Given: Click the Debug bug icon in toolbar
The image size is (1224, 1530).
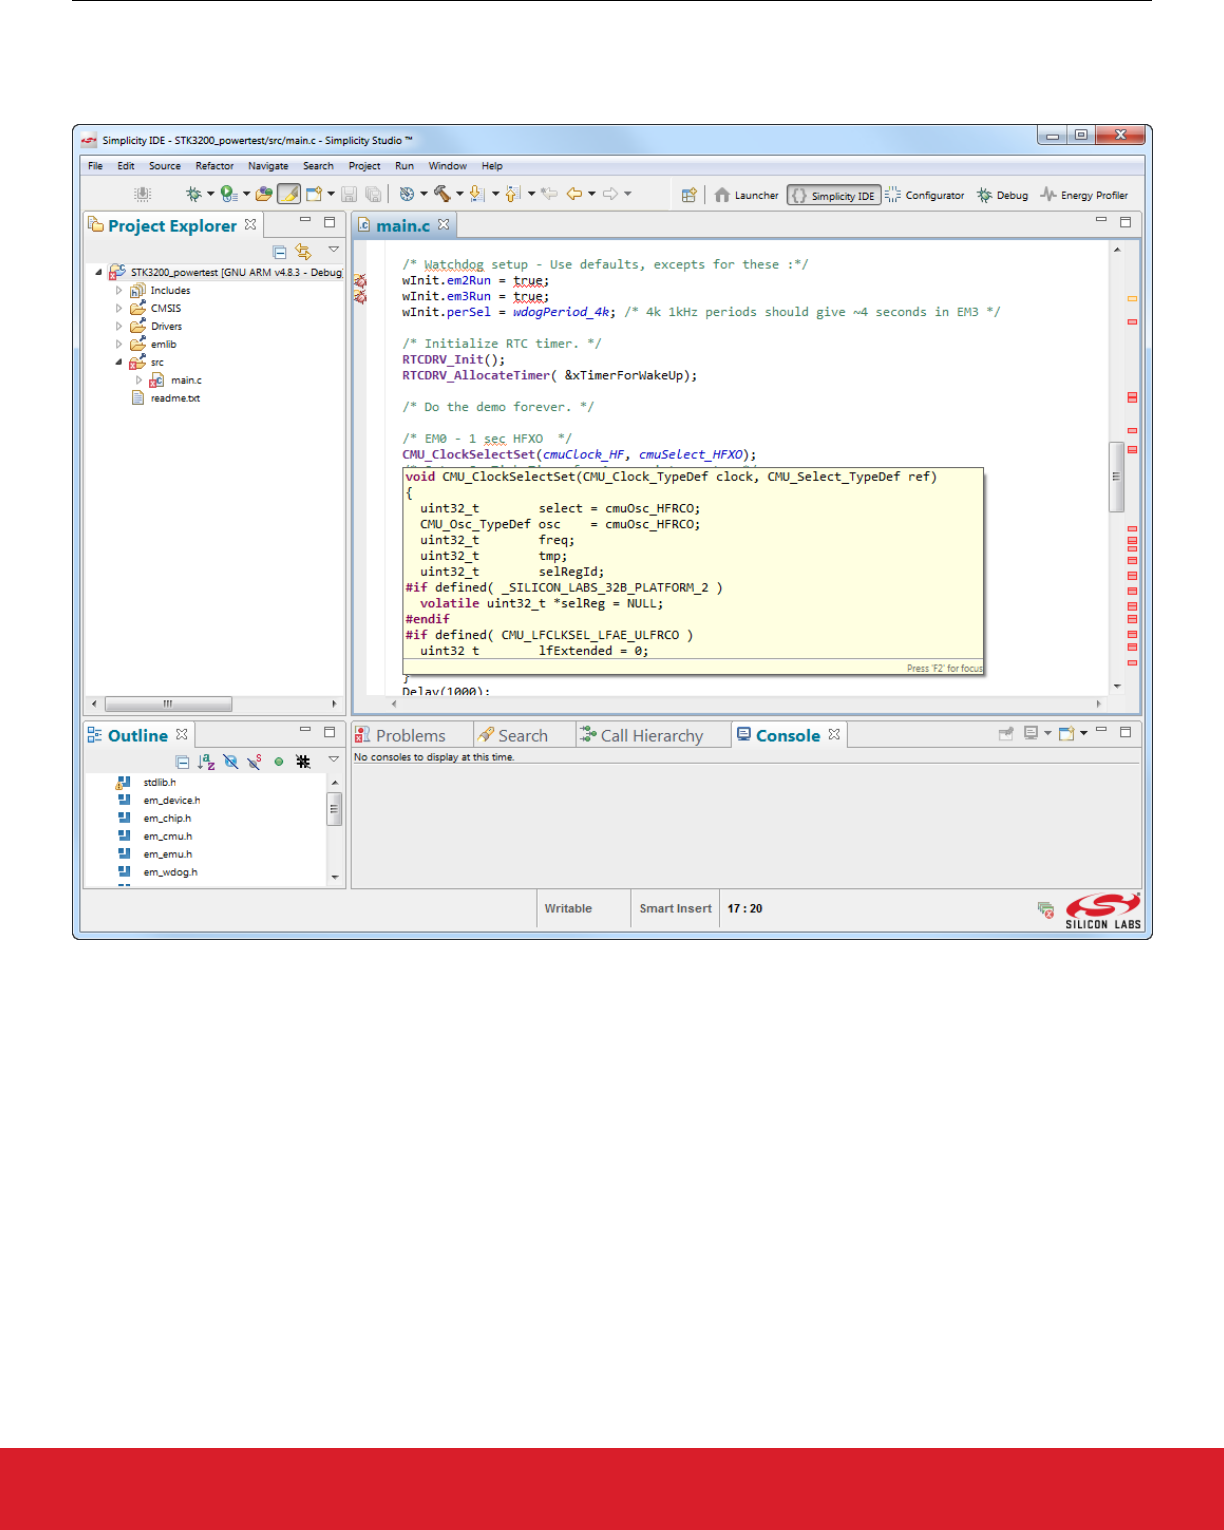Looking at the screenshot, I should coord(193,194).
